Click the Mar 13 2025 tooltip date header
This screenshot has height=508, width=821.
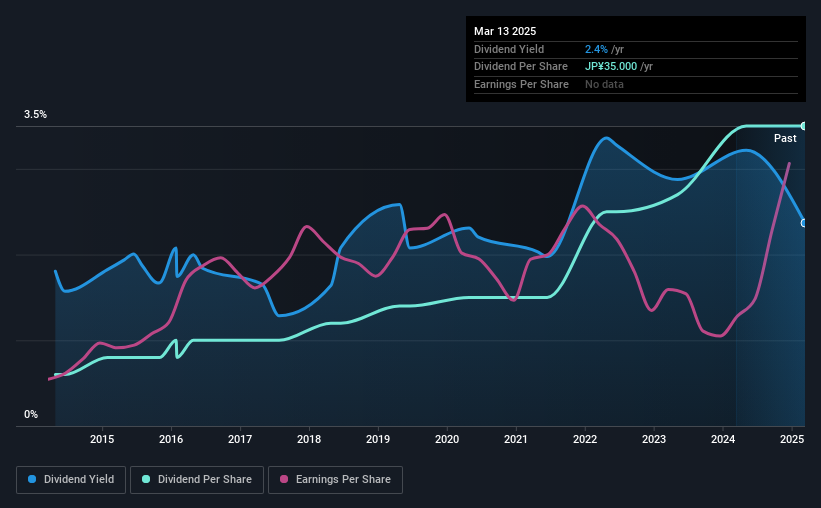point(505,31)
